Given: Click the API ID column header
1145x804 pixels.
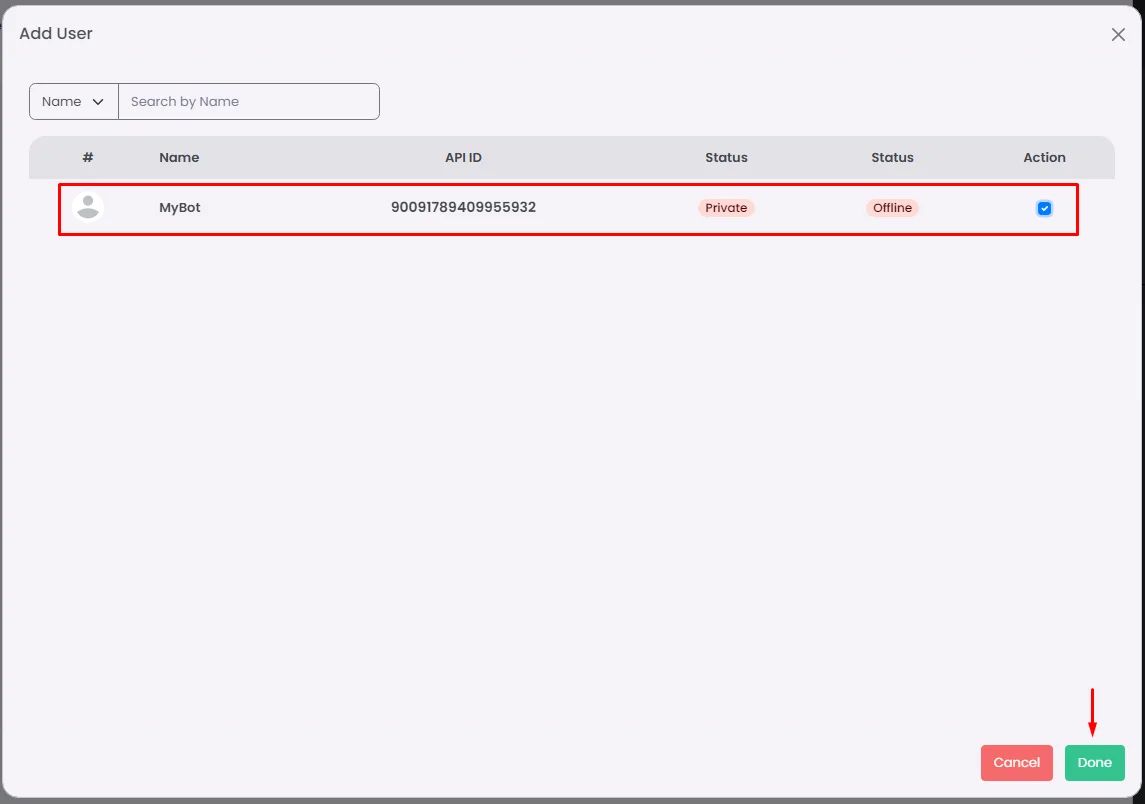Looking at the screenshot, I should click(463, 157).
